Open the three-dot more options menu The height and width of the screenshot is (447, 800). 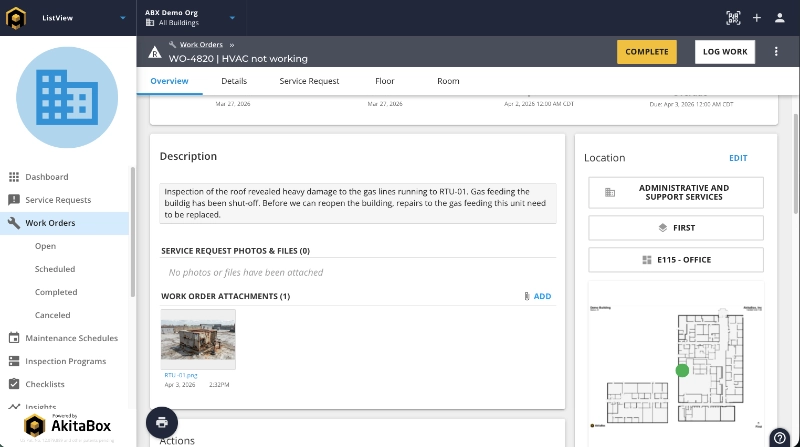pyautogui.click(x=776, y=52)
